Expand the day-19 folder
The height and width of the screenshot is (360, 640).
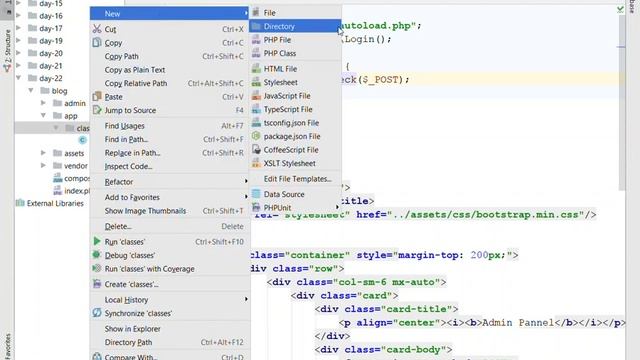pos(18,40)
